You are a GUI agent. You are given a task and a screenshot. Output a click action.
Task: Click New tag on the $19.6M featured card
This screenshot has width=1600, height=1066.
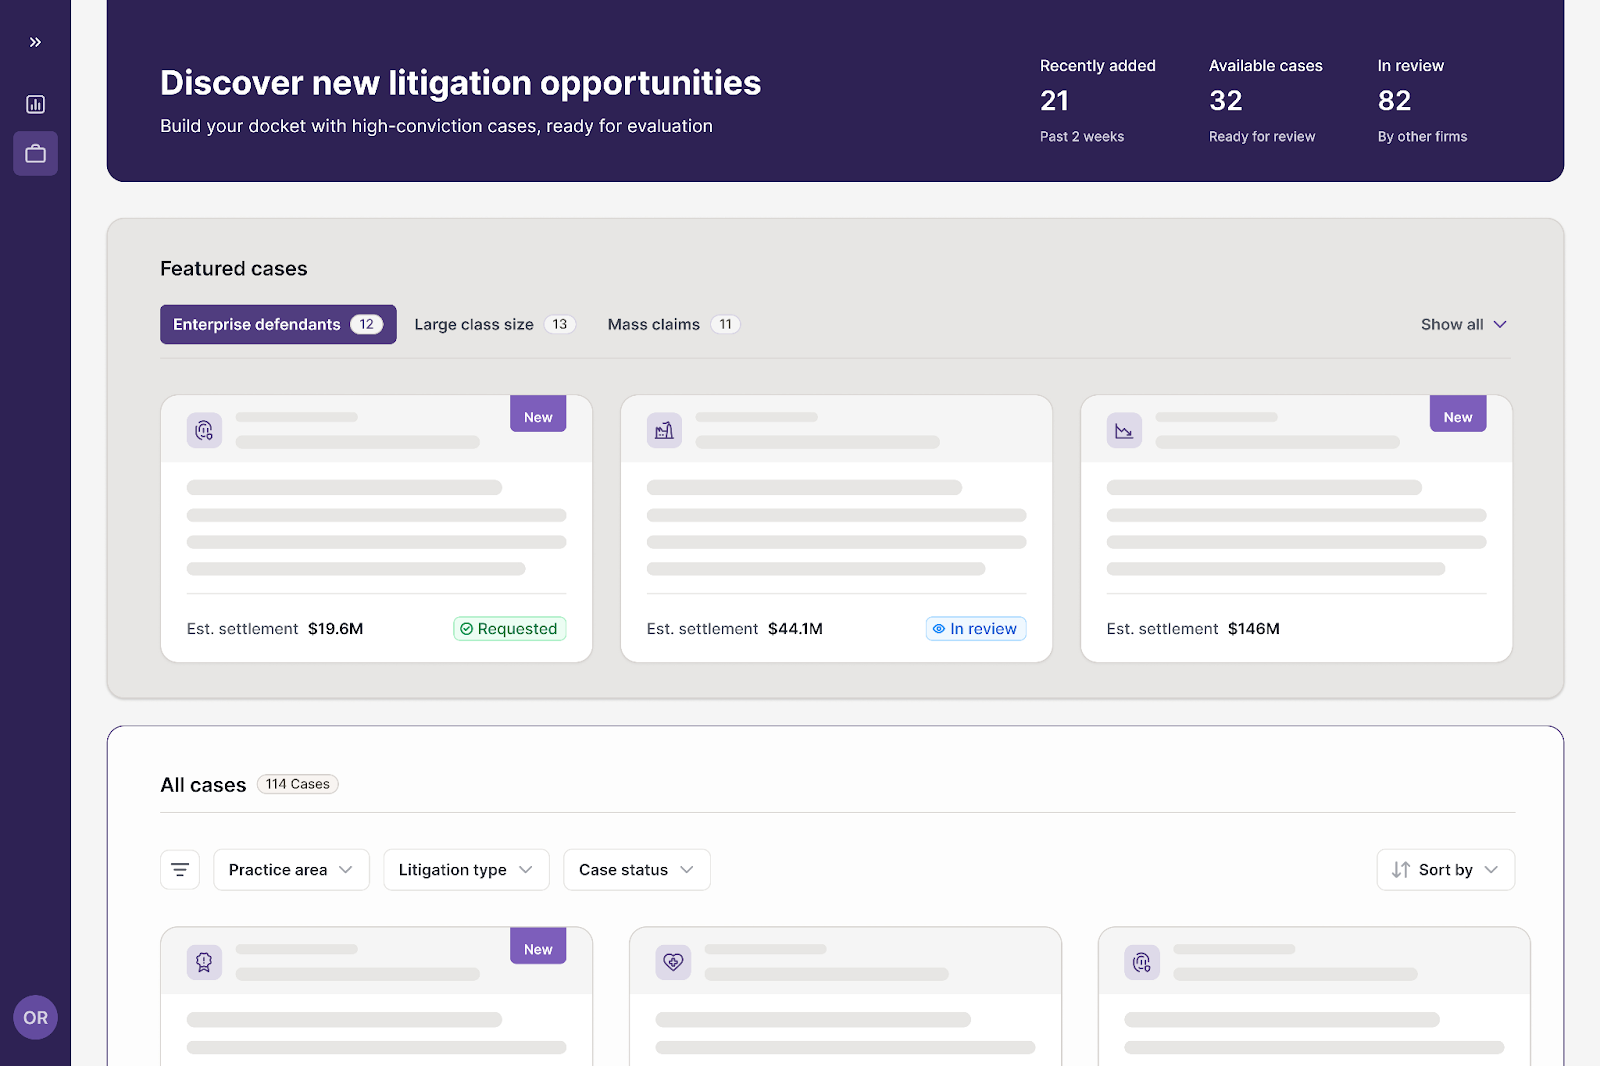coord(538,416)
